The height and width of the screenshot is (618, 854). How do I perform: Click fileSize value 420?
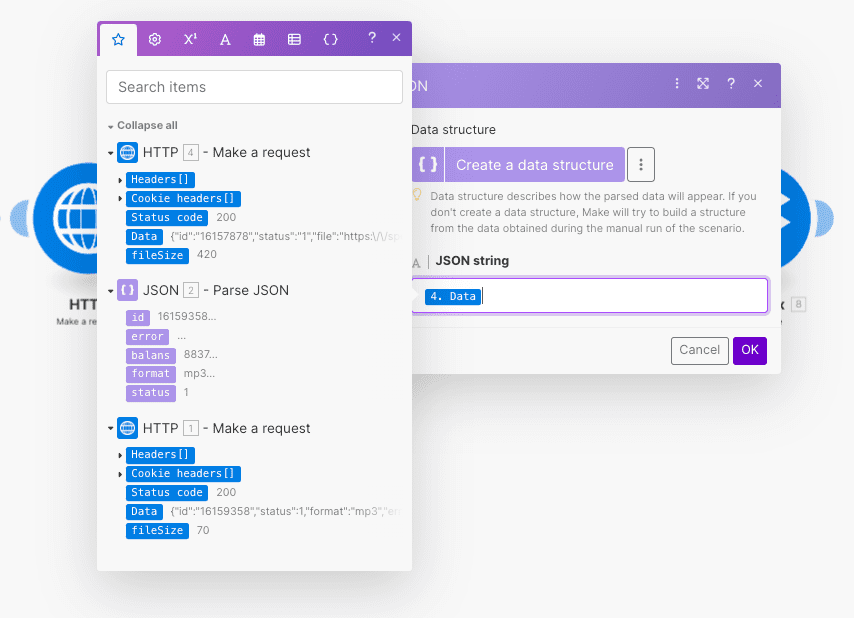pyautogui.click(x=207, y=255)
